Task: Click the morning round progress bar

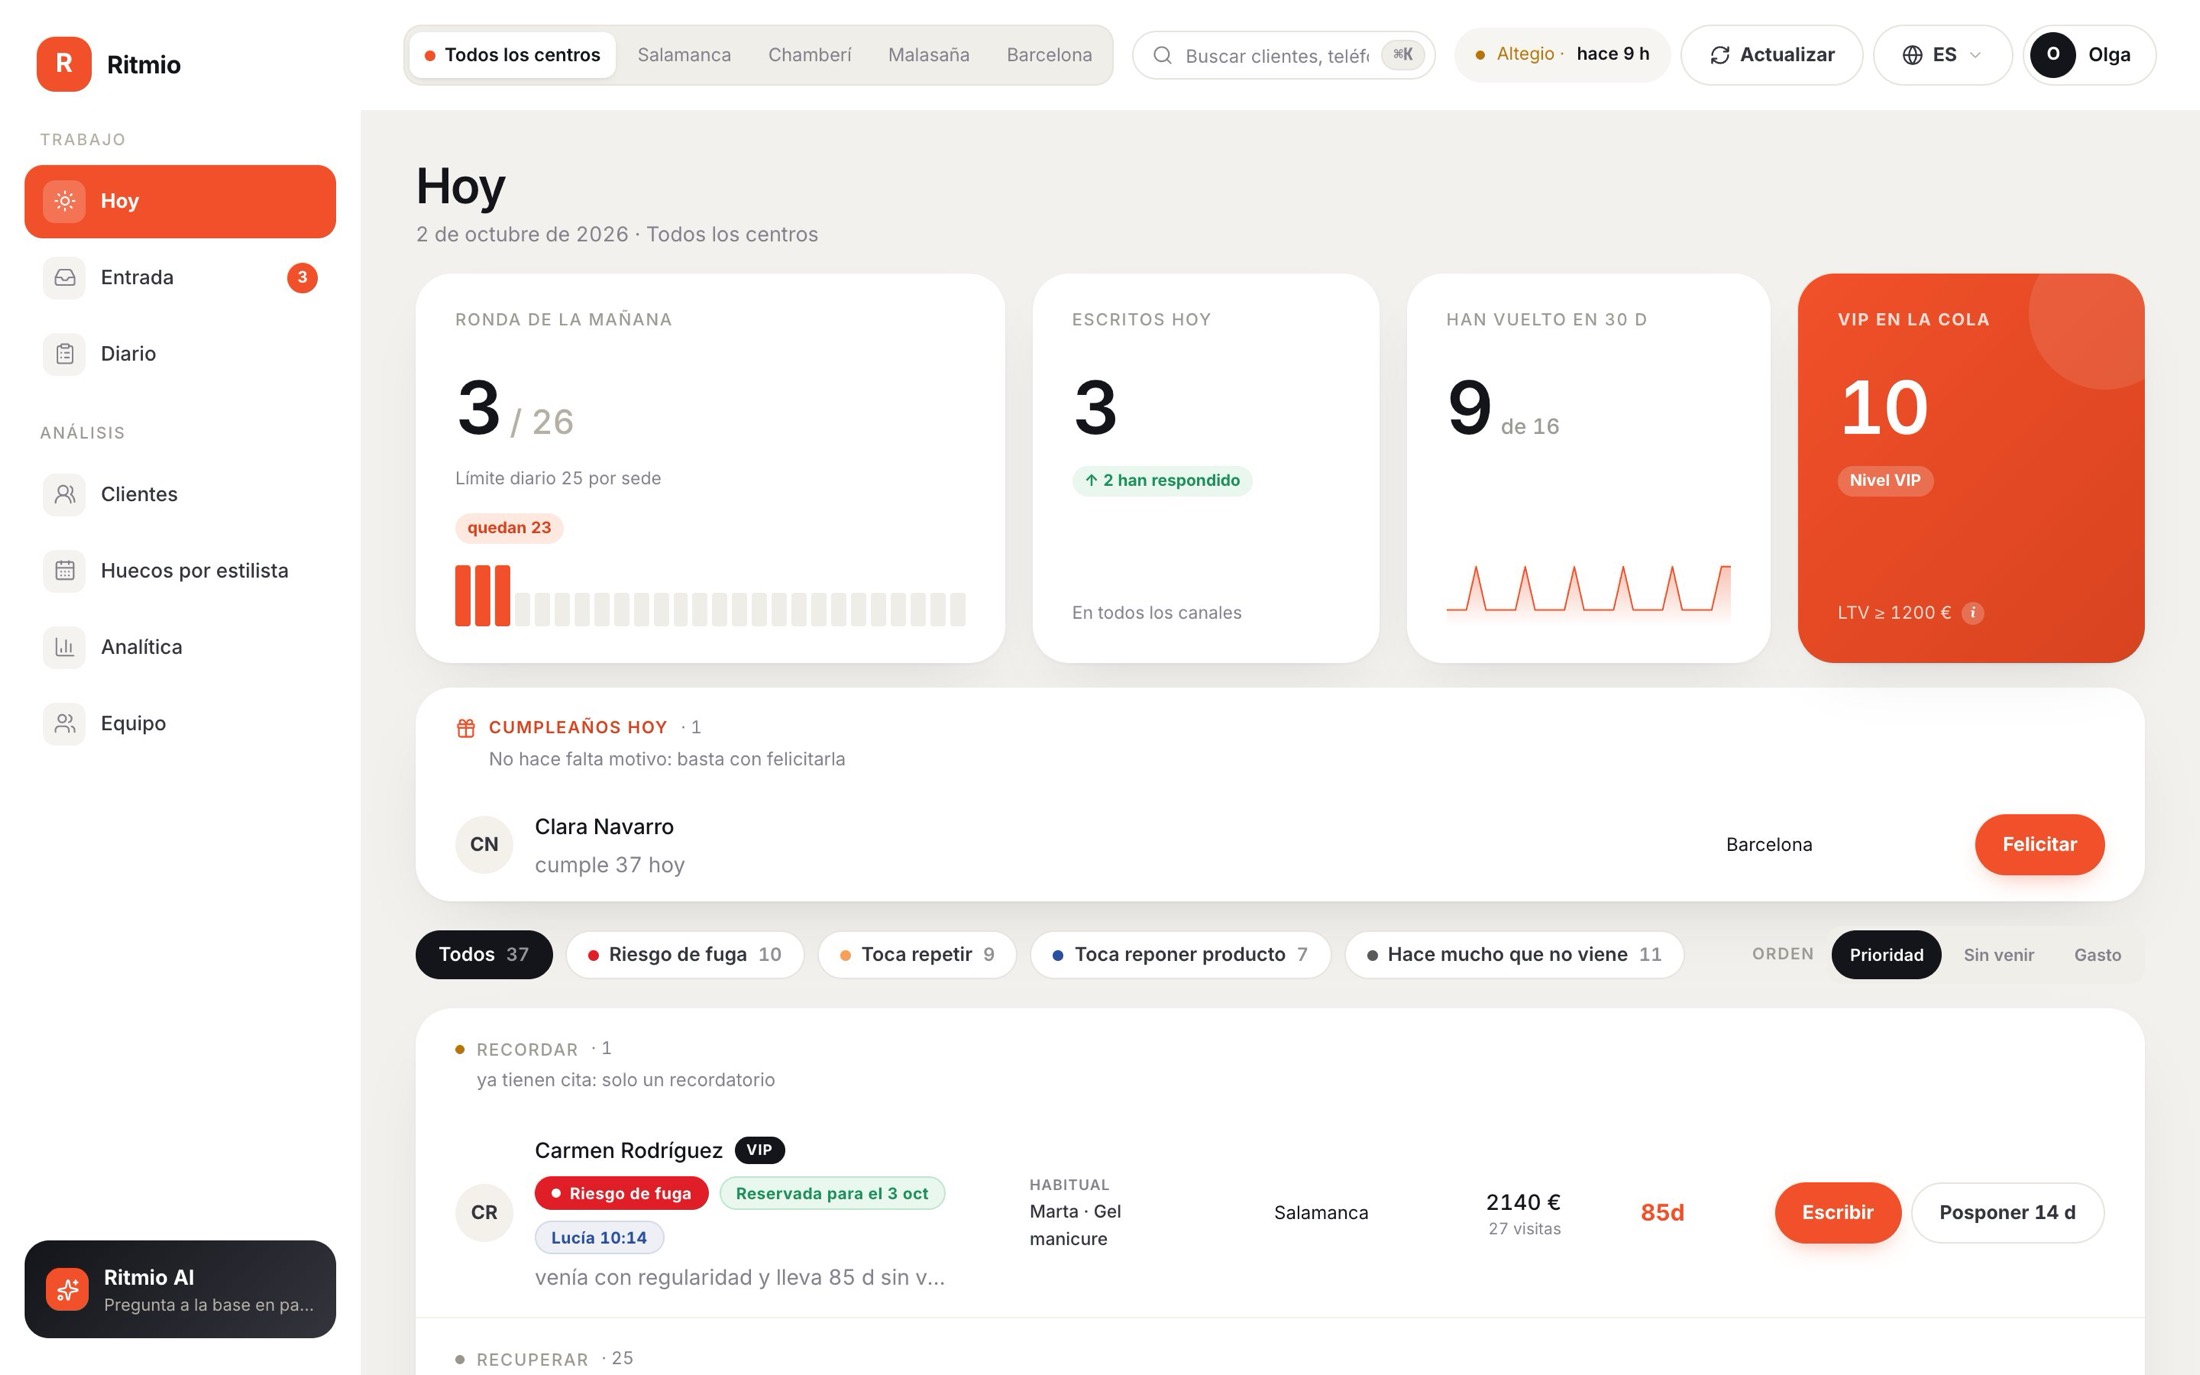Action: [710, 596]
